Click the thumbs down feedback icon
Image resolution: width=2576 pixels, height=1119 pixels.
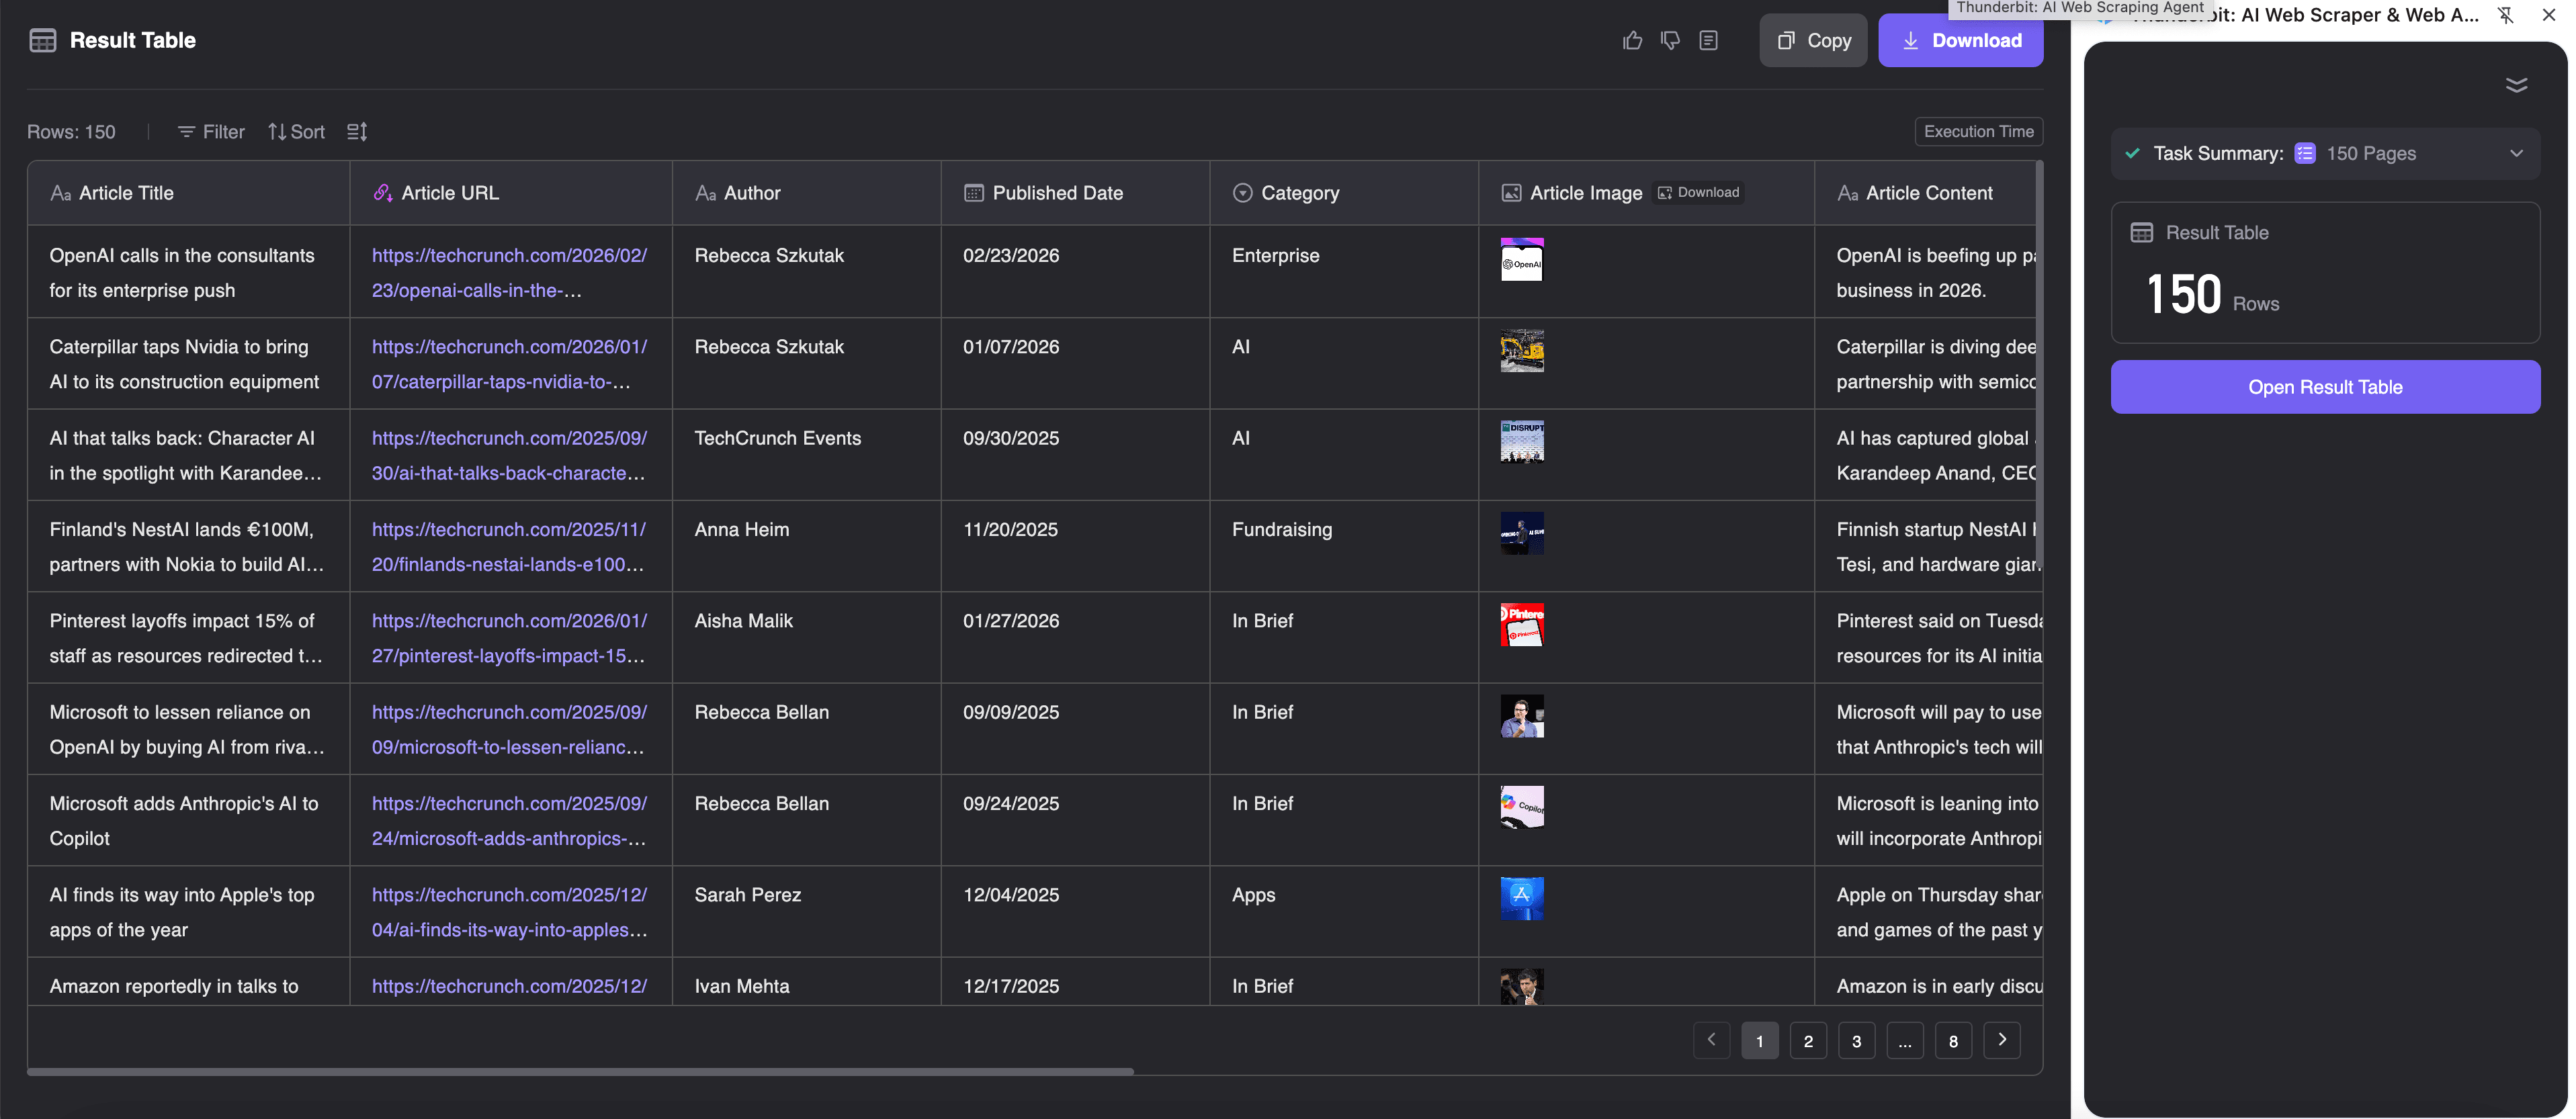(1670, 40)
